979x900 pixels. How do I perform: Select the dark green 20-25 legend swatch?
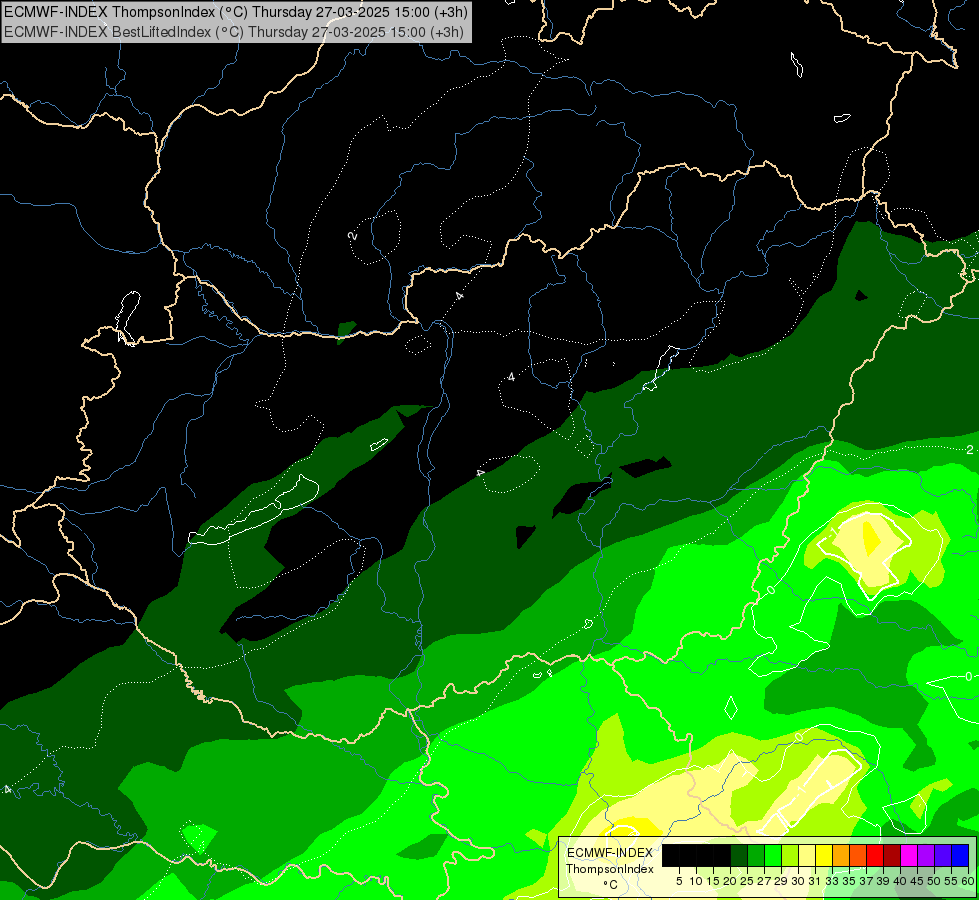(739, 855)
